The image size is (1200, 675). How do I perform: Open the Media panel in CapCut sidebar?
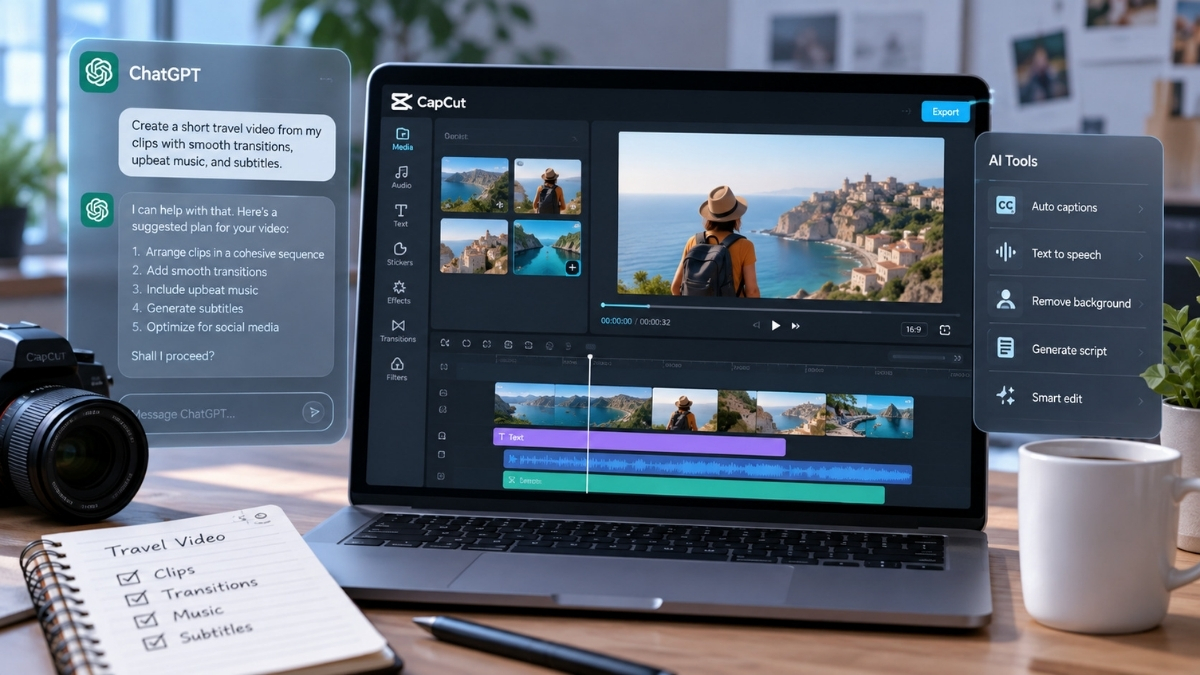(402, 139)
